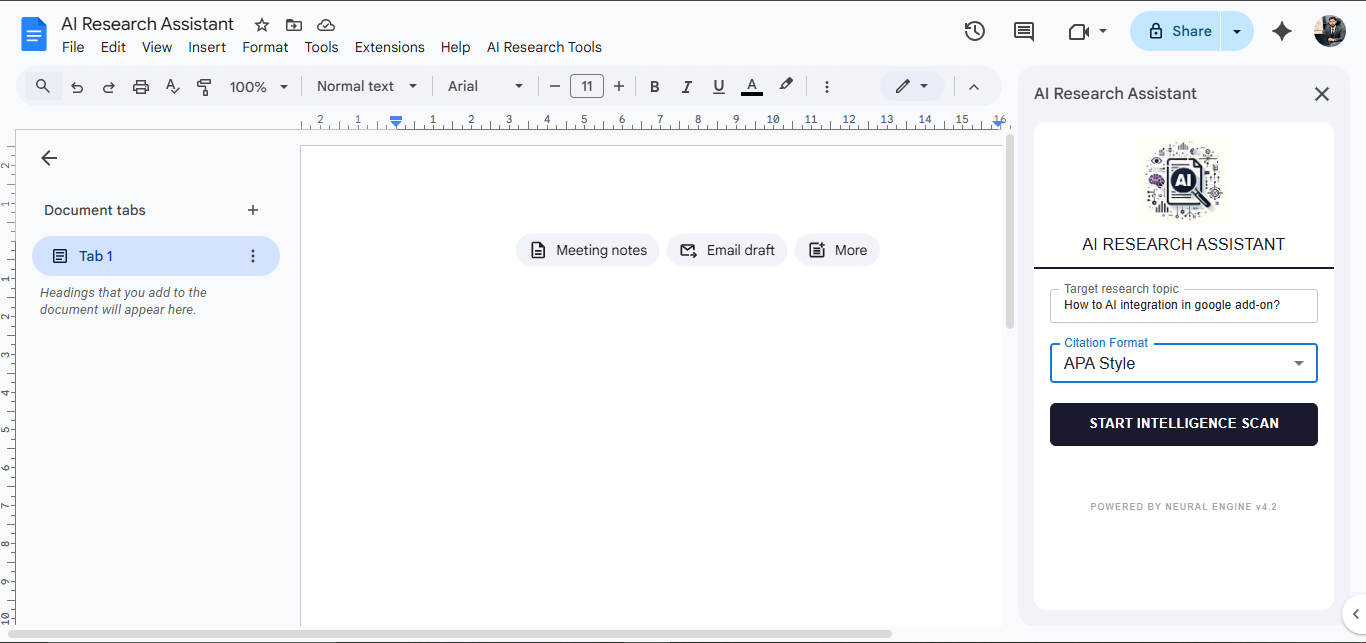This screenshot has height=643, width=1366.
Task: Toggle underline formatting
Action: pyautogui.click(x=718, y=86)
